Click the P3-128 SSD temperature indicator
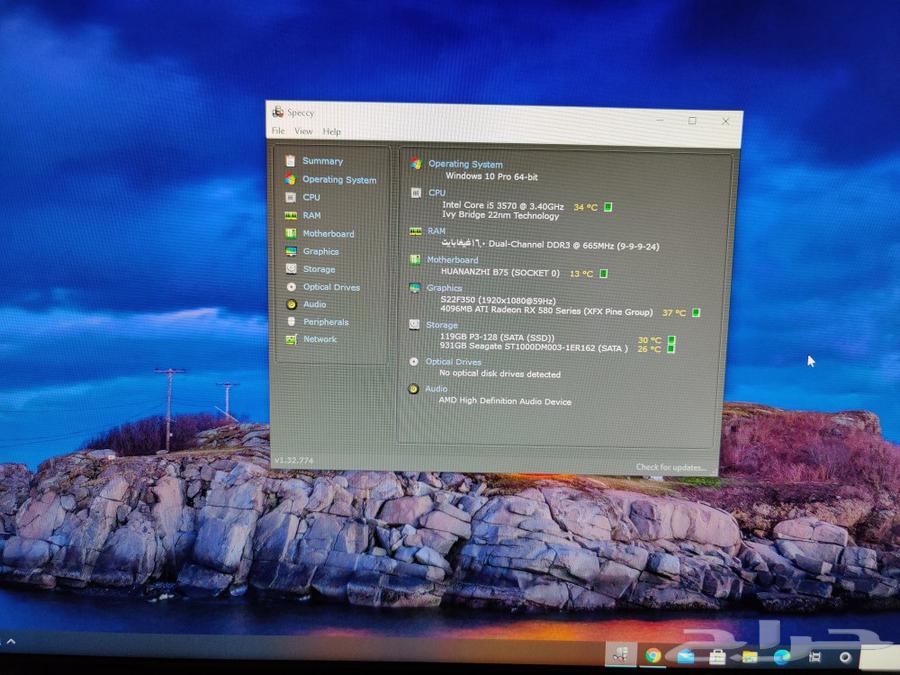Viewport: 900px width, 675px height. coord(672,340)
